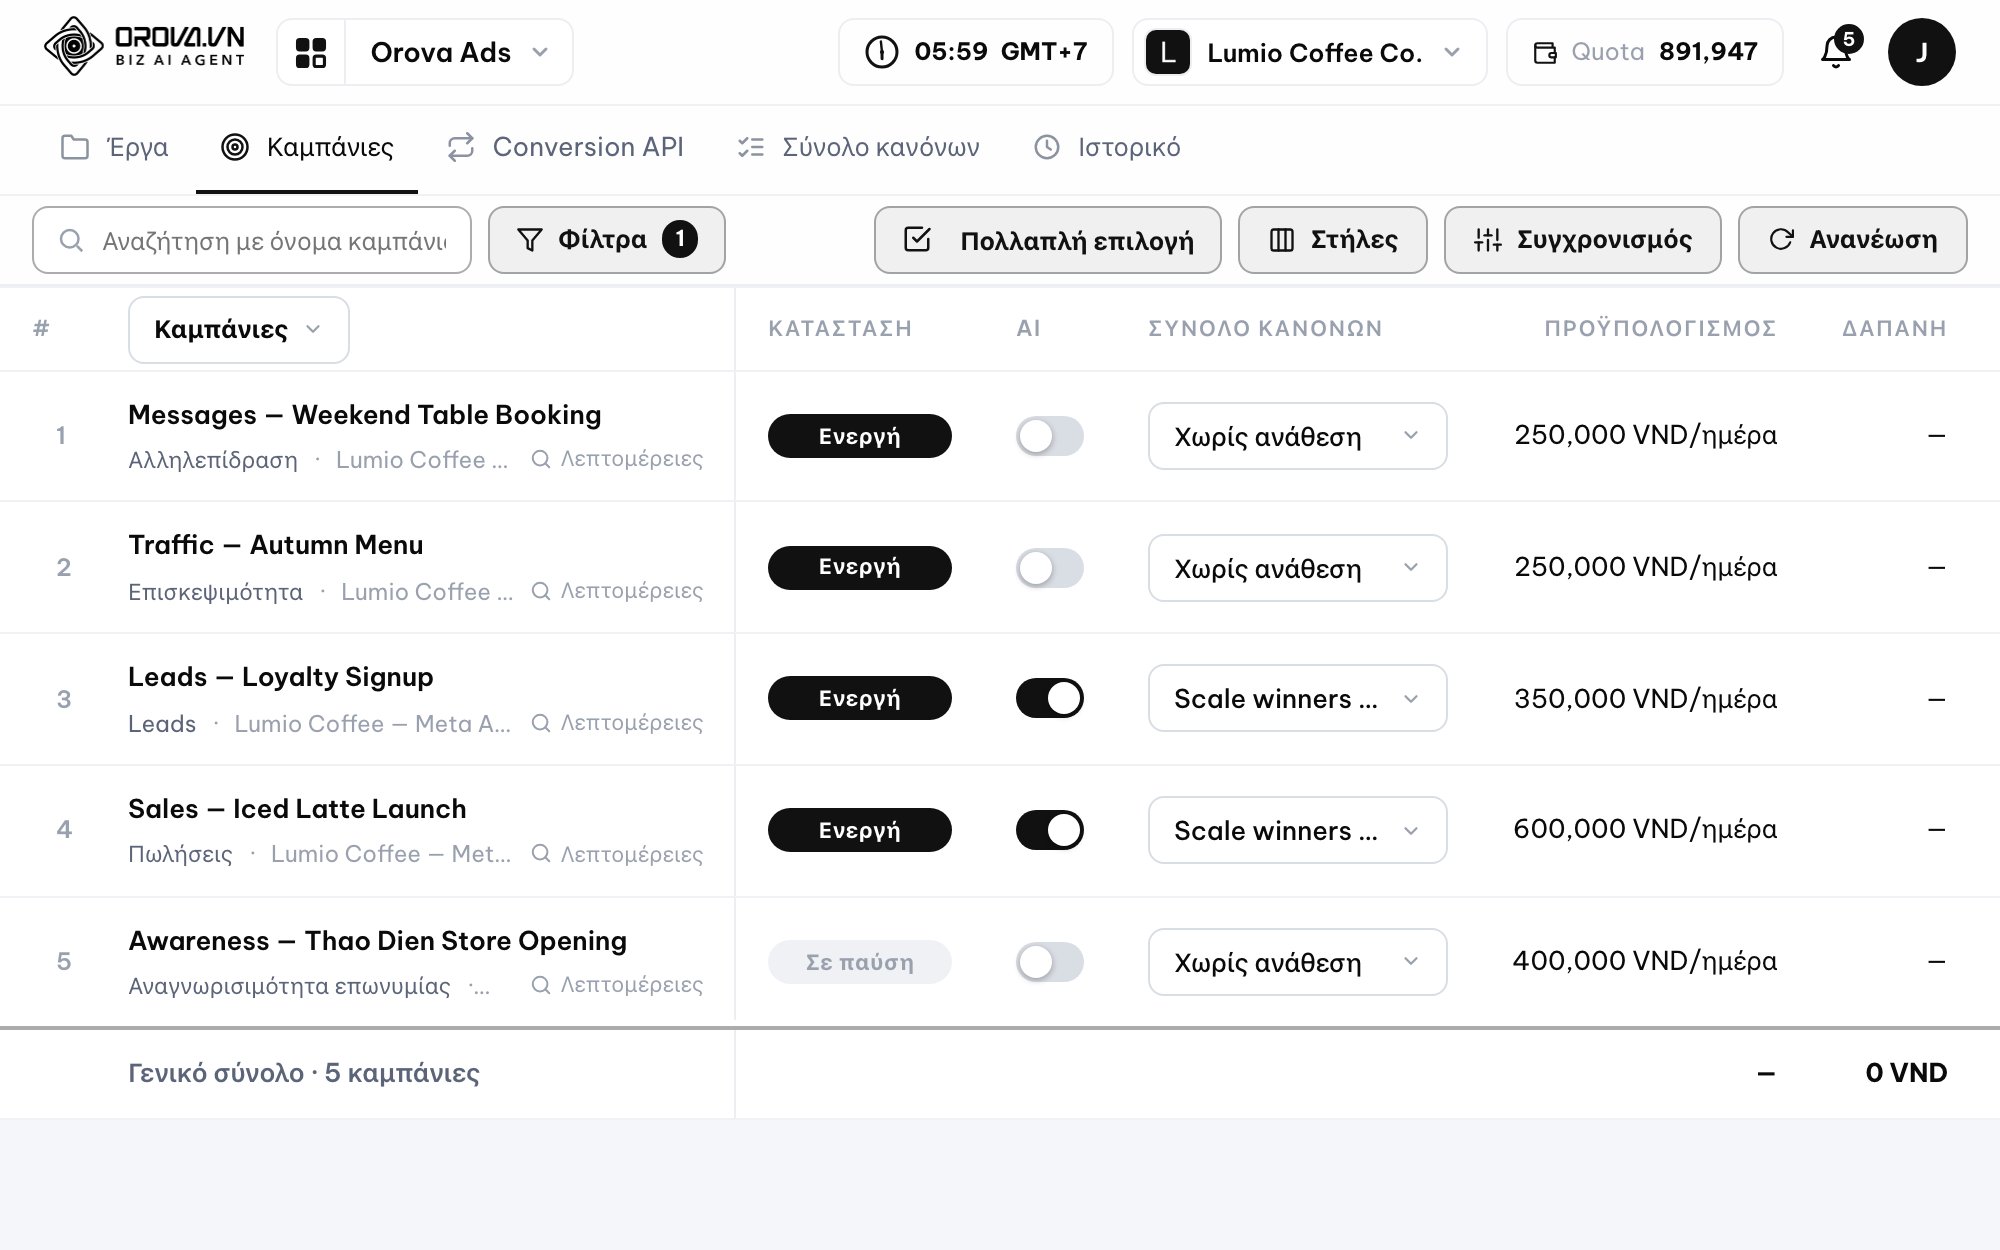
Task: Expand the Orova Ads app switcher
Action: pyautogui.click(x=459, y=52)
